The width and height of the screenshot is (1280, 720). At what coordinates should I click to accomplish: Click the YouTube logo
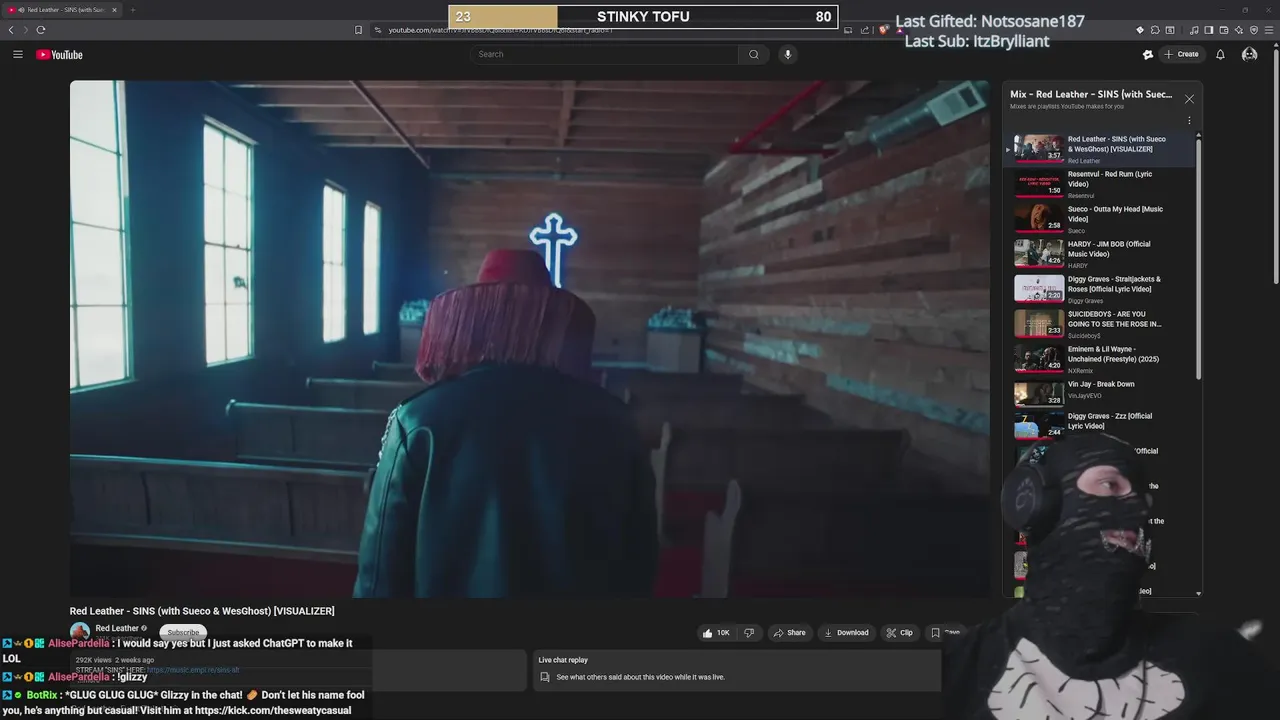60,54
